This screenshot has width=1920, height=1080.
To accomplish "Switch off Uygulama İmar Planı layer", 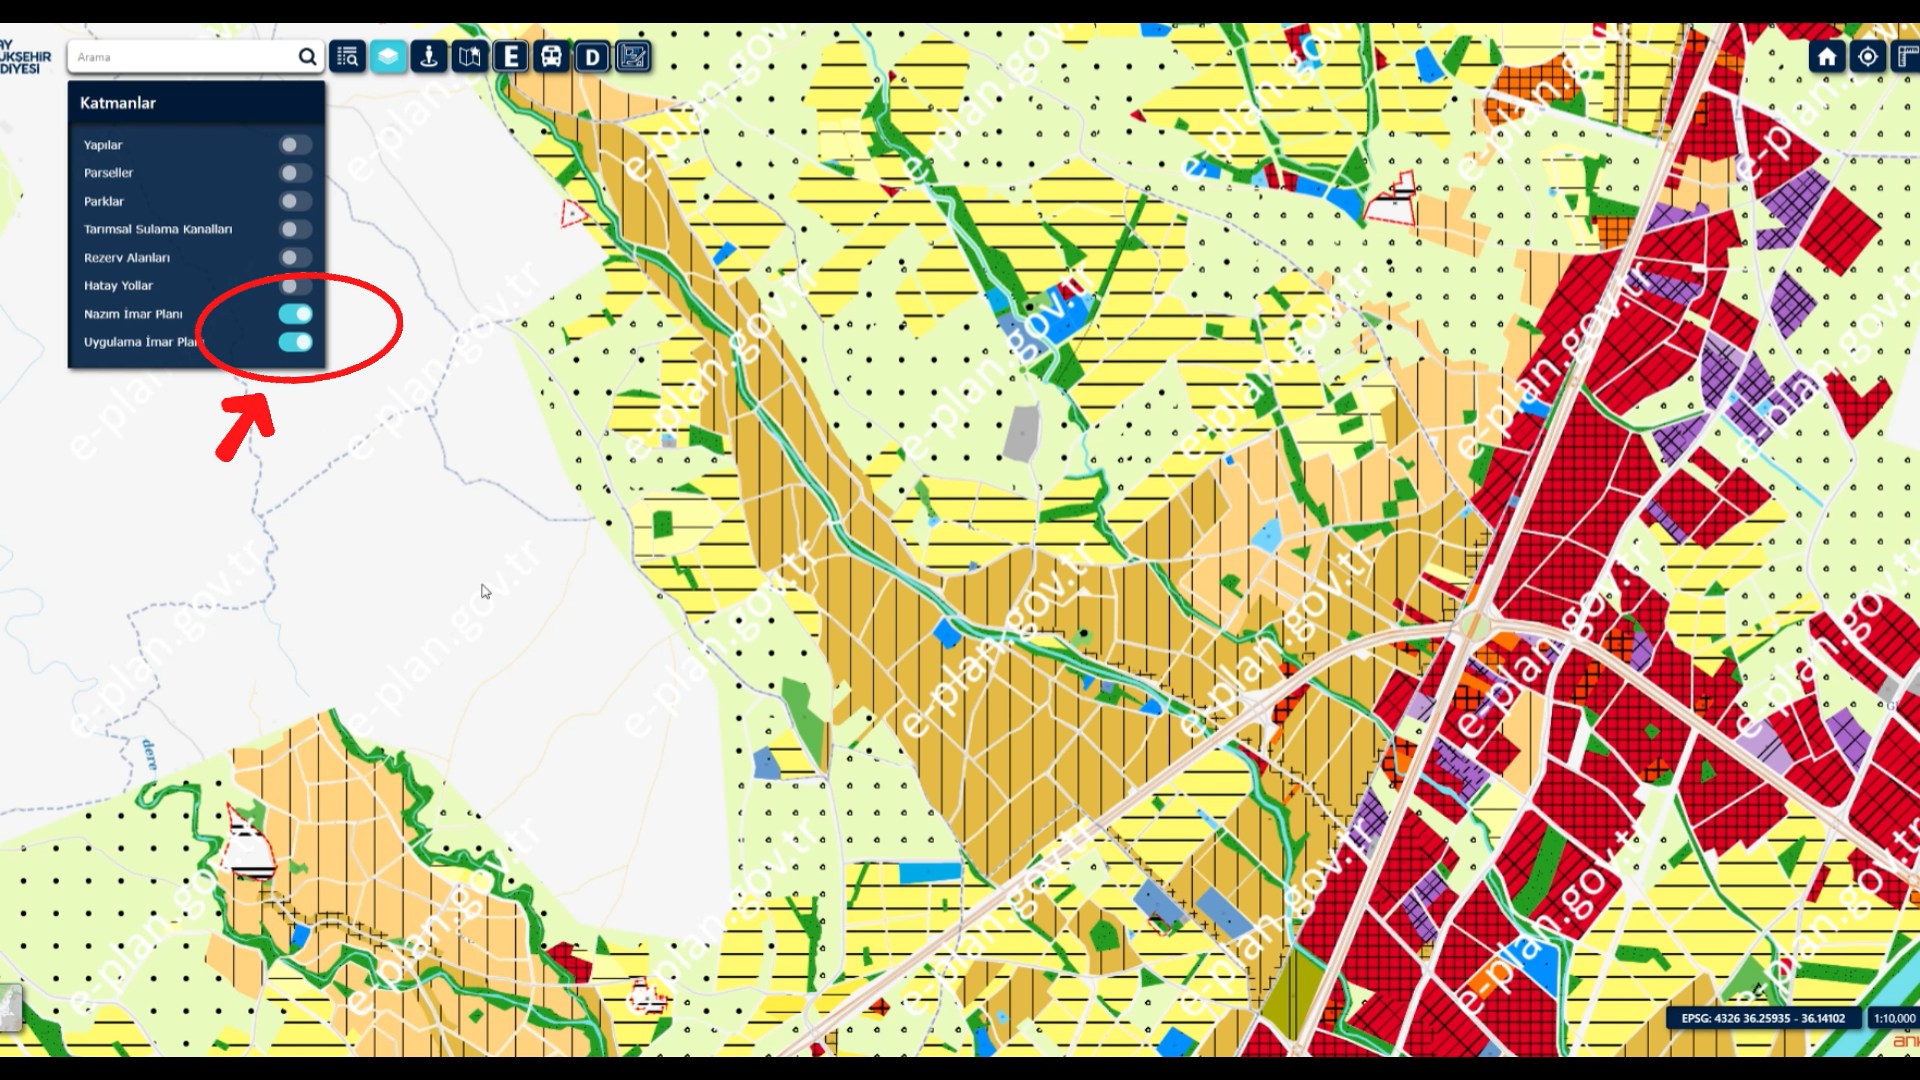I will (295, 342).
